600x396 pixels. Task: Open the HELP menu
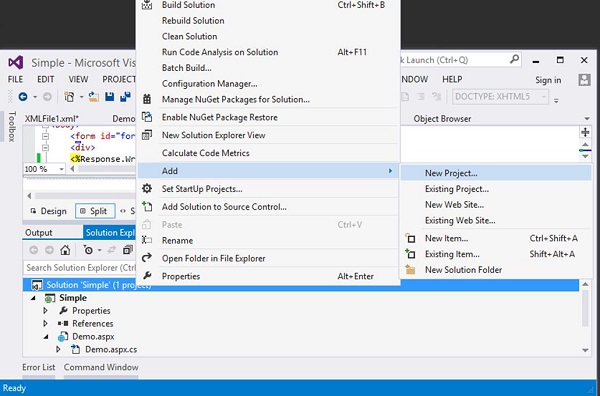[452, 79]
